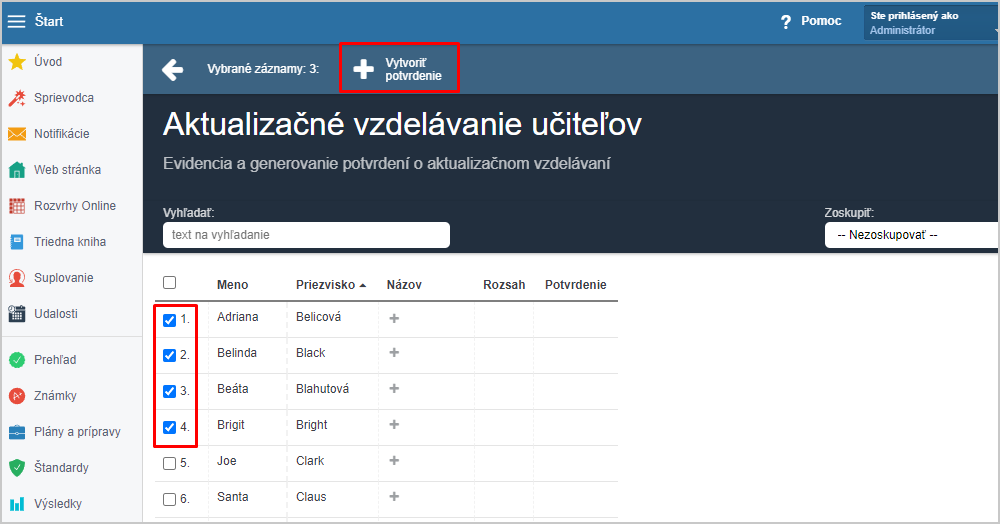The image size is (1000, 524).
Task: Click the Pomoc help link
Action: [821, 21]
